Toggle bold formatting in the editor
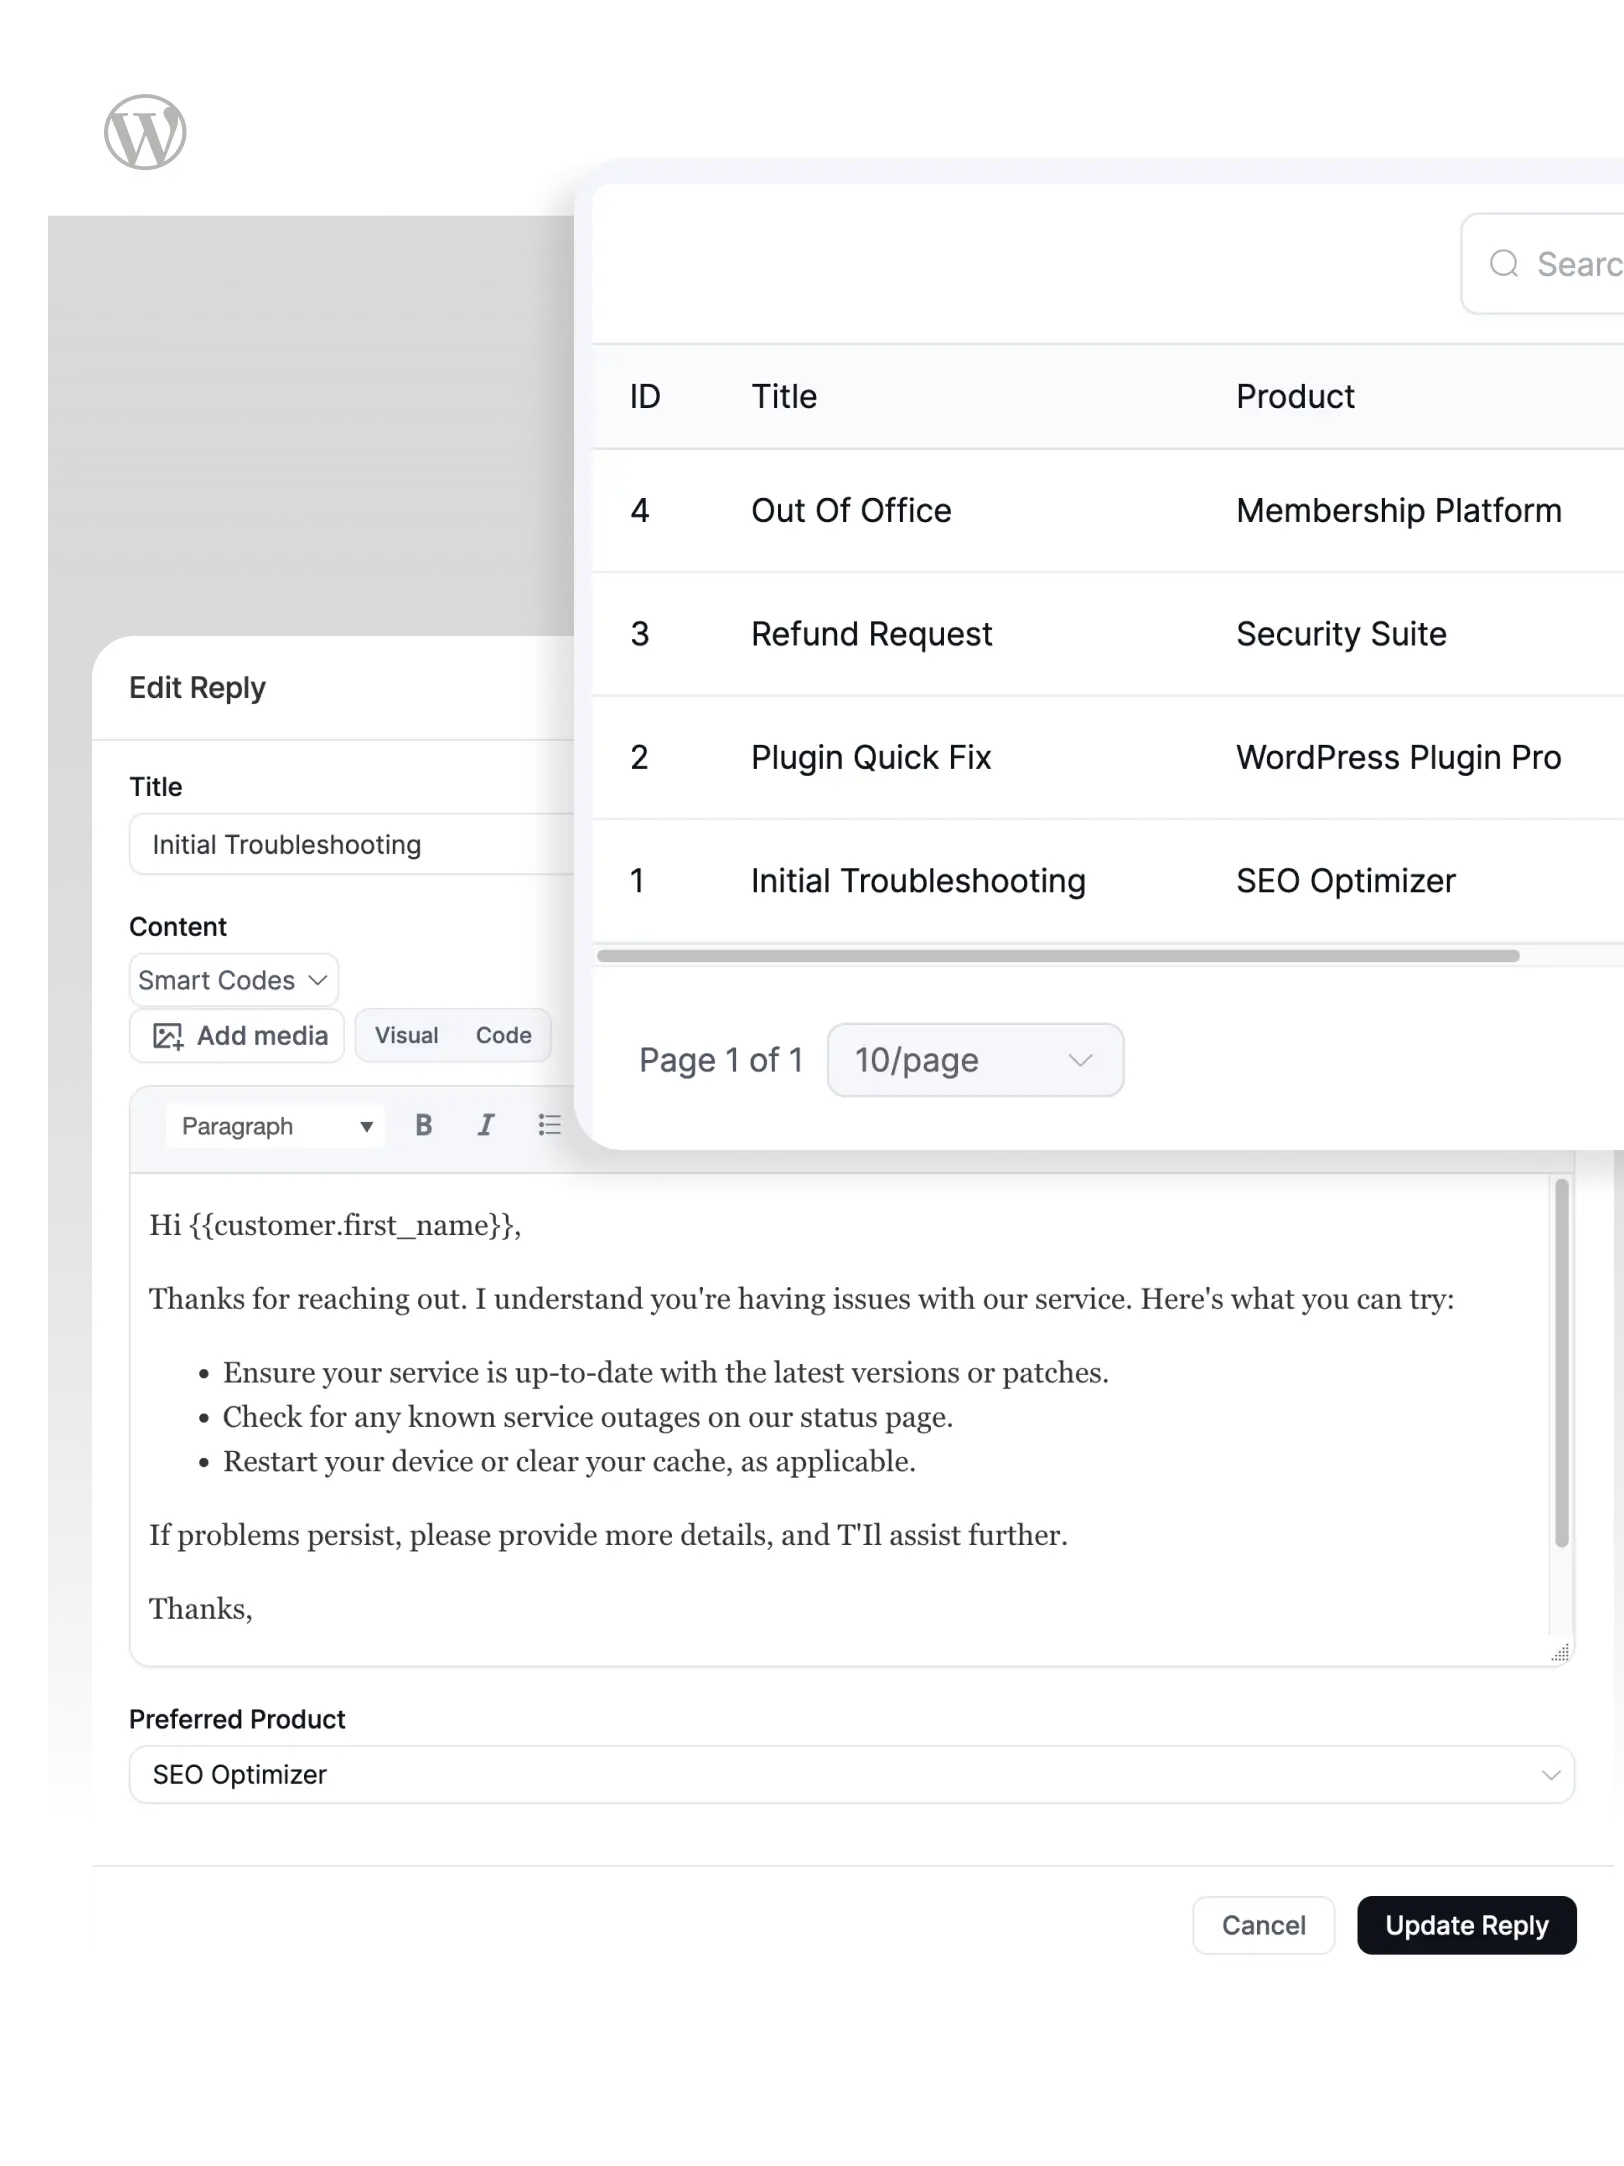 coord(423,1125)
